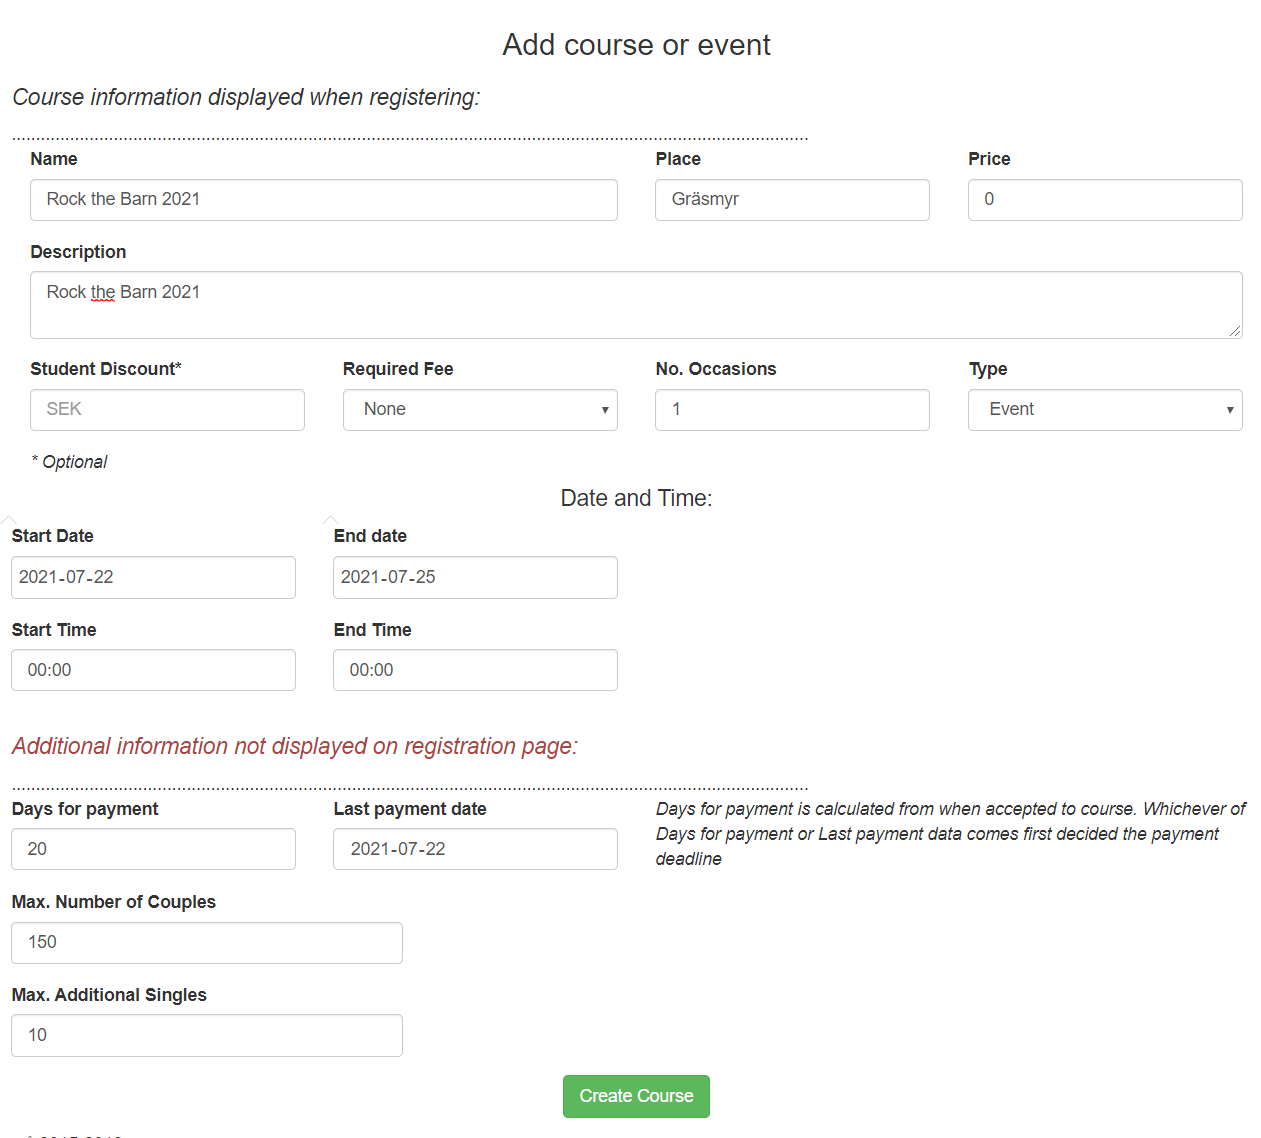Select the Last payment date field
Image resolution: width=1261 pixels, height=1138 pixels.
(x=475, y=849)
